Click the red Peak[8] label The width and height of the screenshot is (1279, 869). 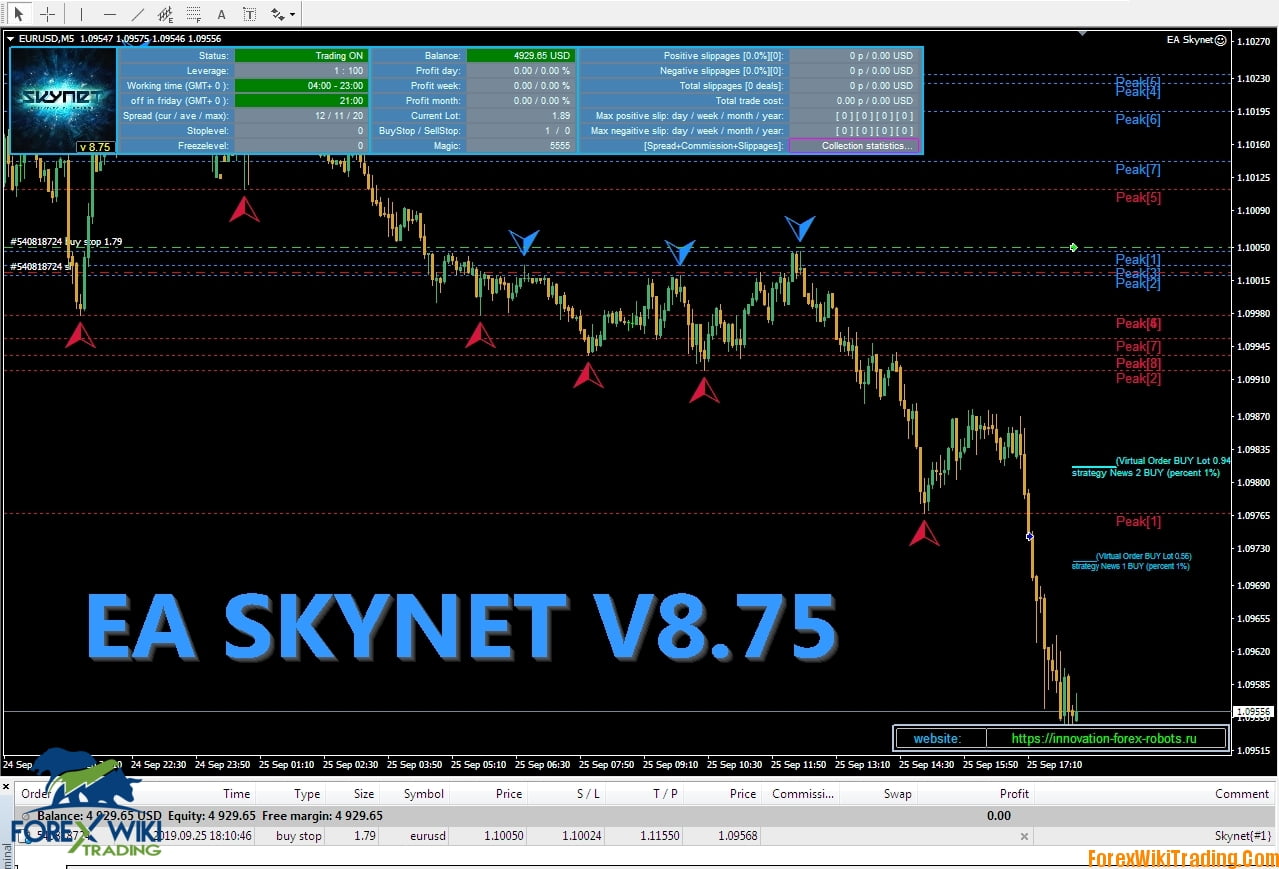coord(1138,363)
